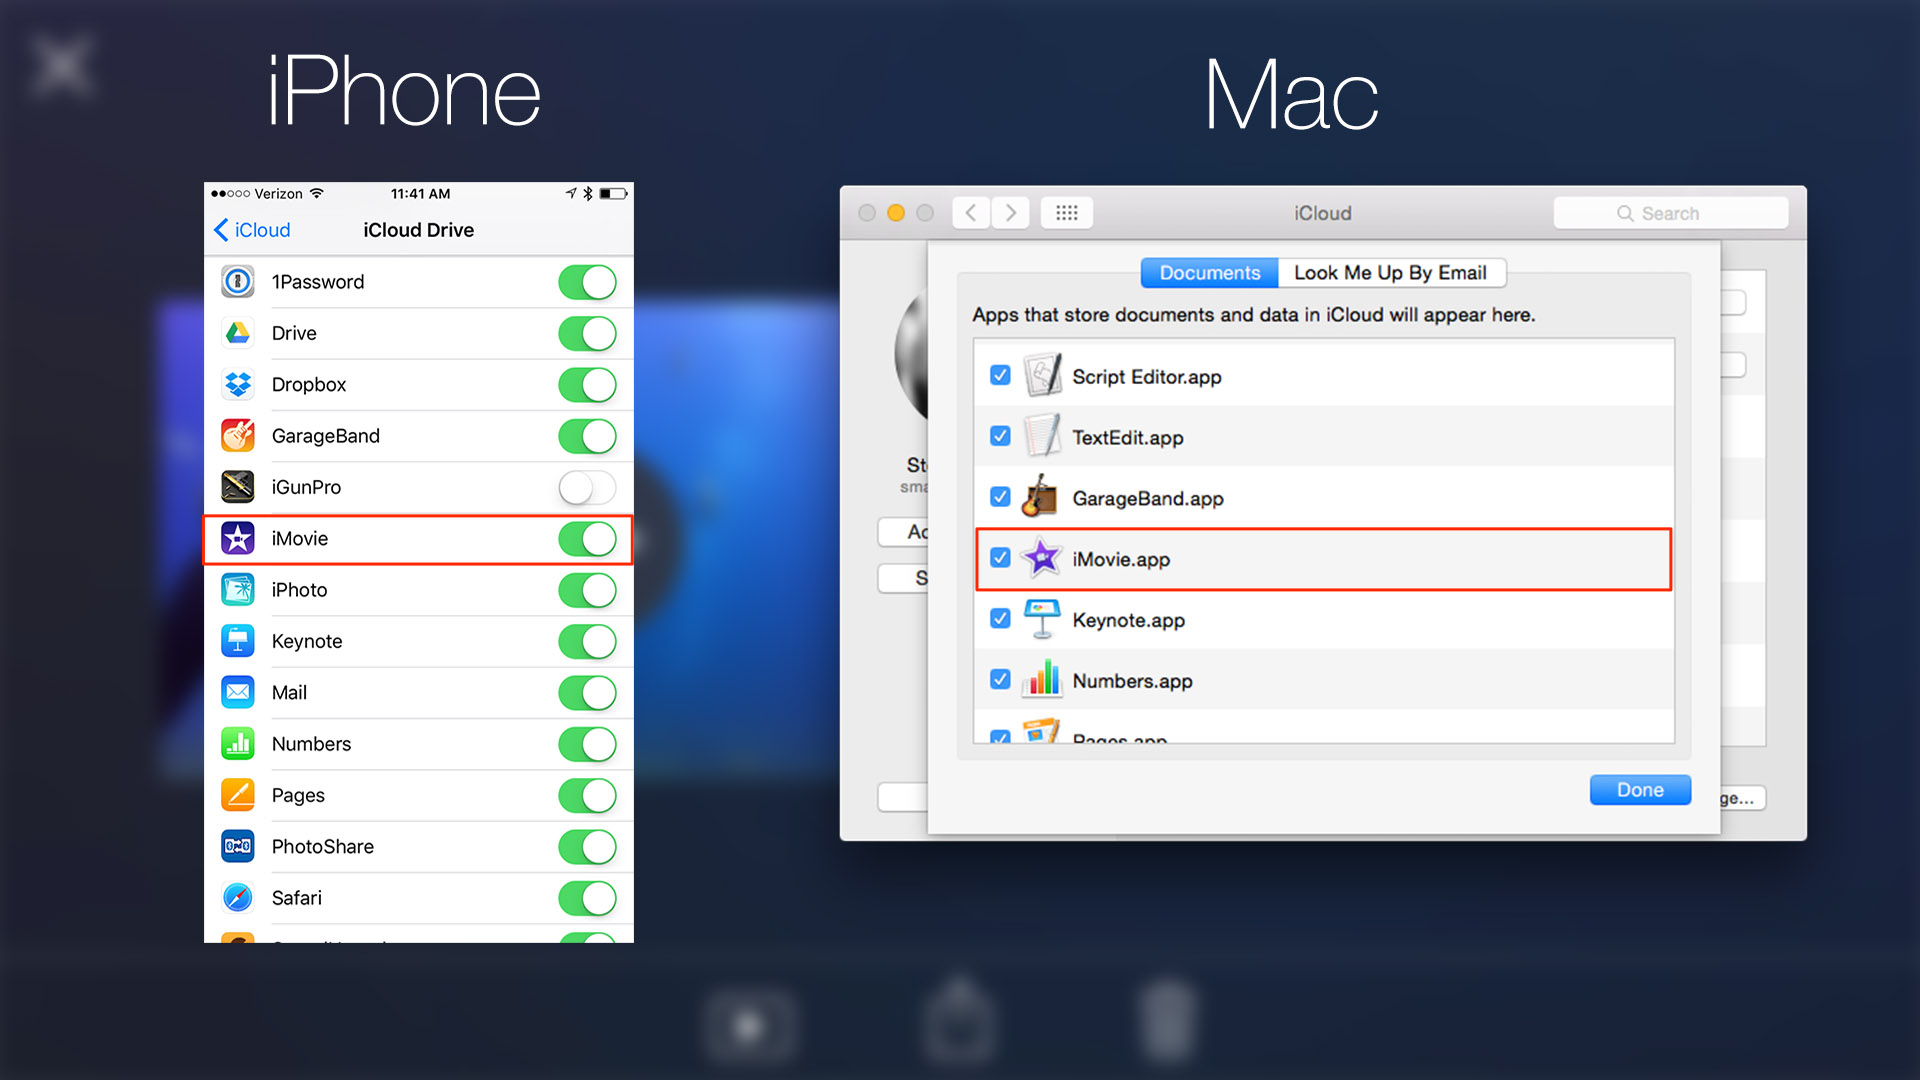Switch to Look Me Up By Email tab

(x=1391, y=273)
